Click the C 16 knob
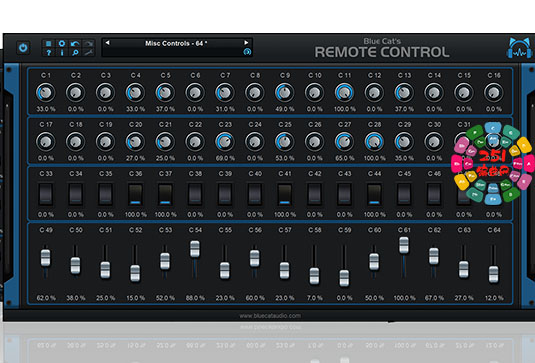Screen dimensions: 535x363 (494, 92)
